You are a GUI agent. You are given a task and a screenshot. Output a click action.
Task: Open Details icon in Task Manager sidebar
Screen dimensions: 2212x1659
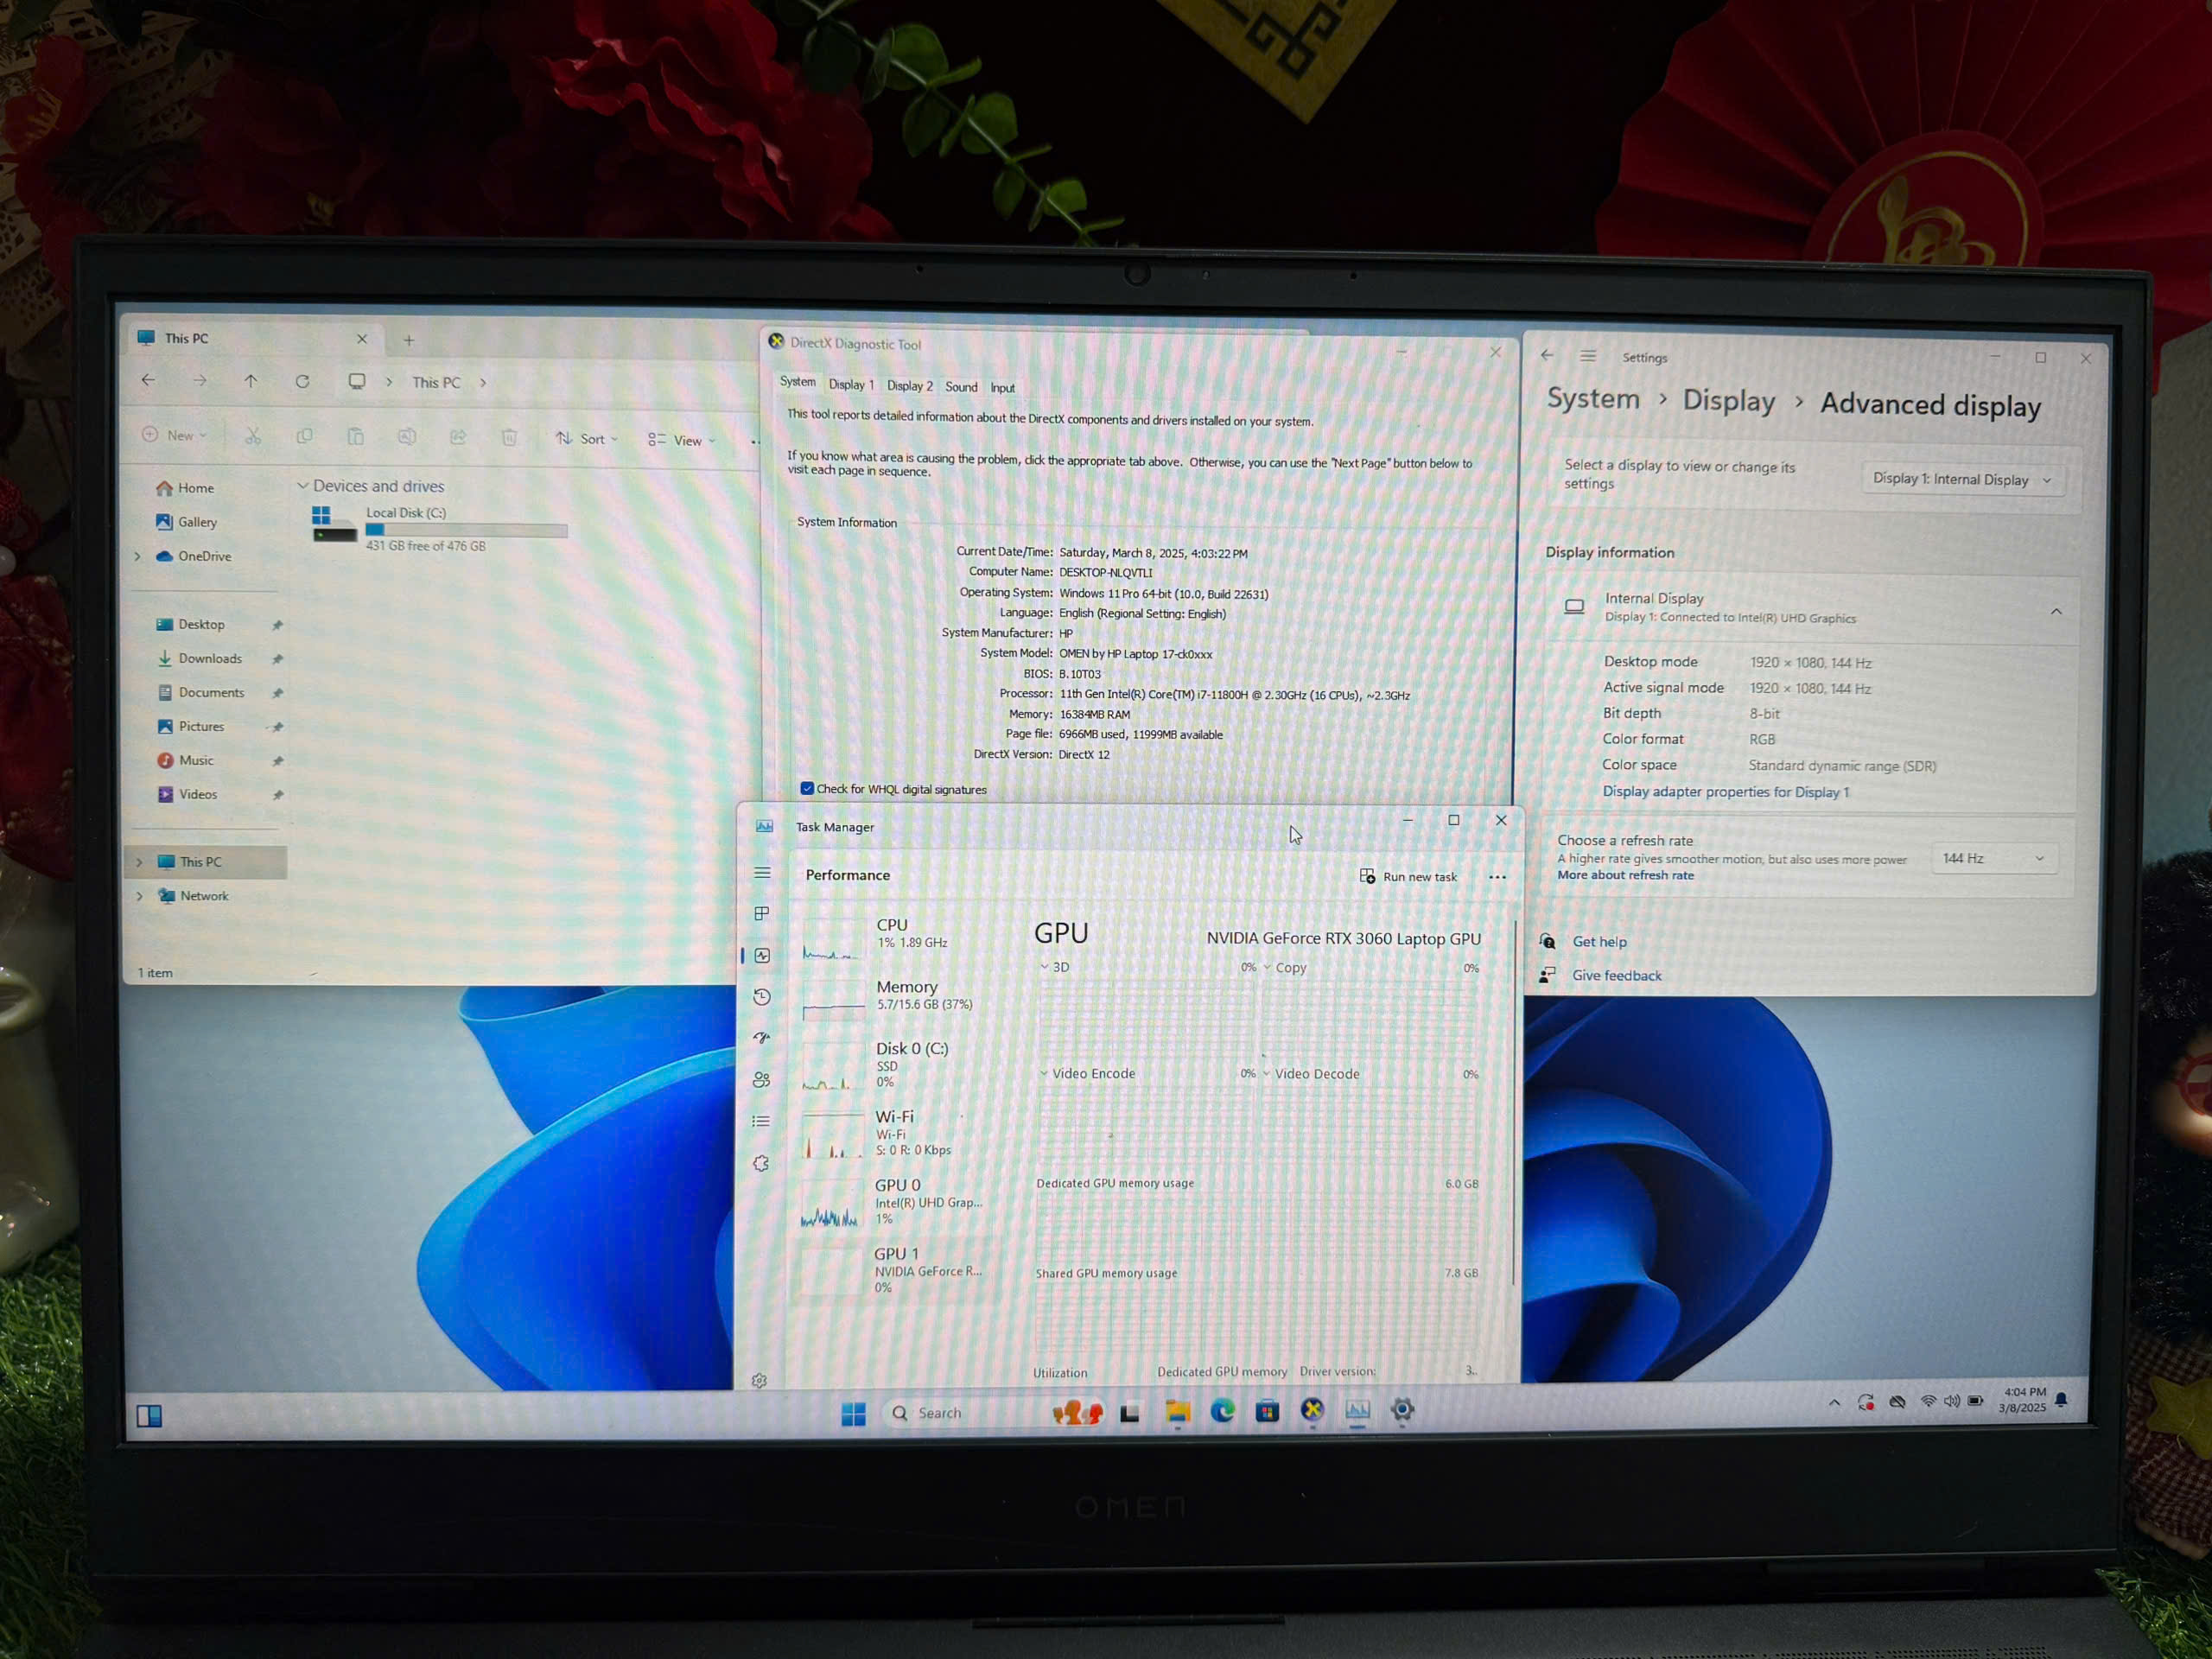click(761, 1121)
